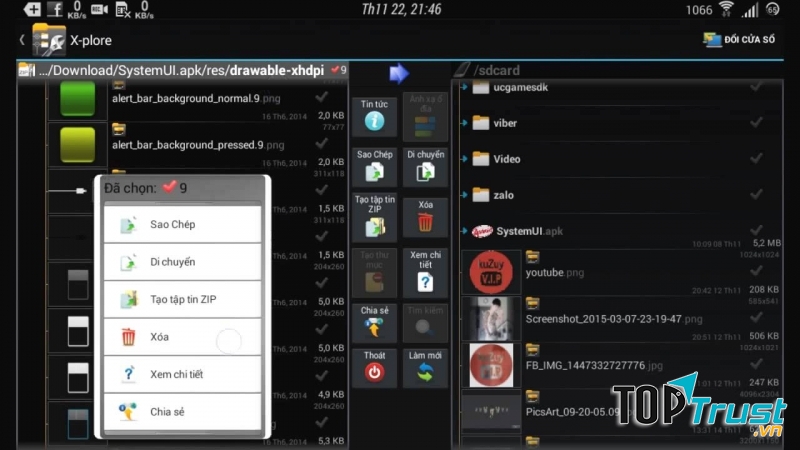Choose Di chuyển in selection popup

182,262
